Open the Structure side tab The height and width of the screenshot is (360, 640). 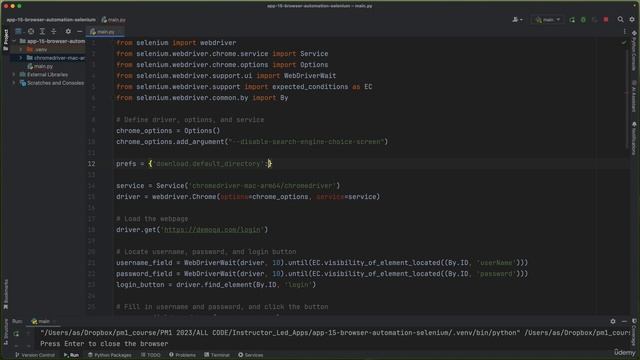coord(6,332)
